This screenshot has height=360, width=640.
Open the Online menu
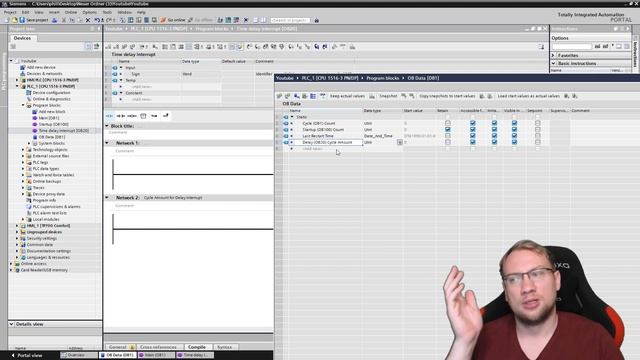click(x=71, y=12)
